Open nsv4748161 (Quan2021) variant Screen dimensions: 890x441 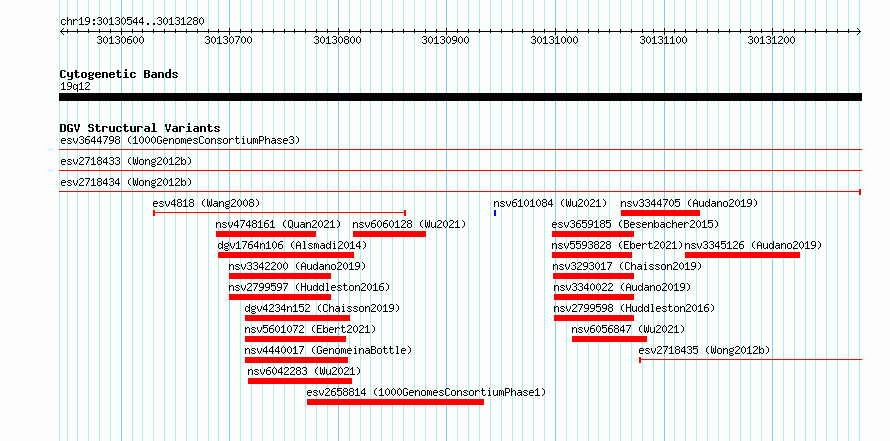point(278,224)
